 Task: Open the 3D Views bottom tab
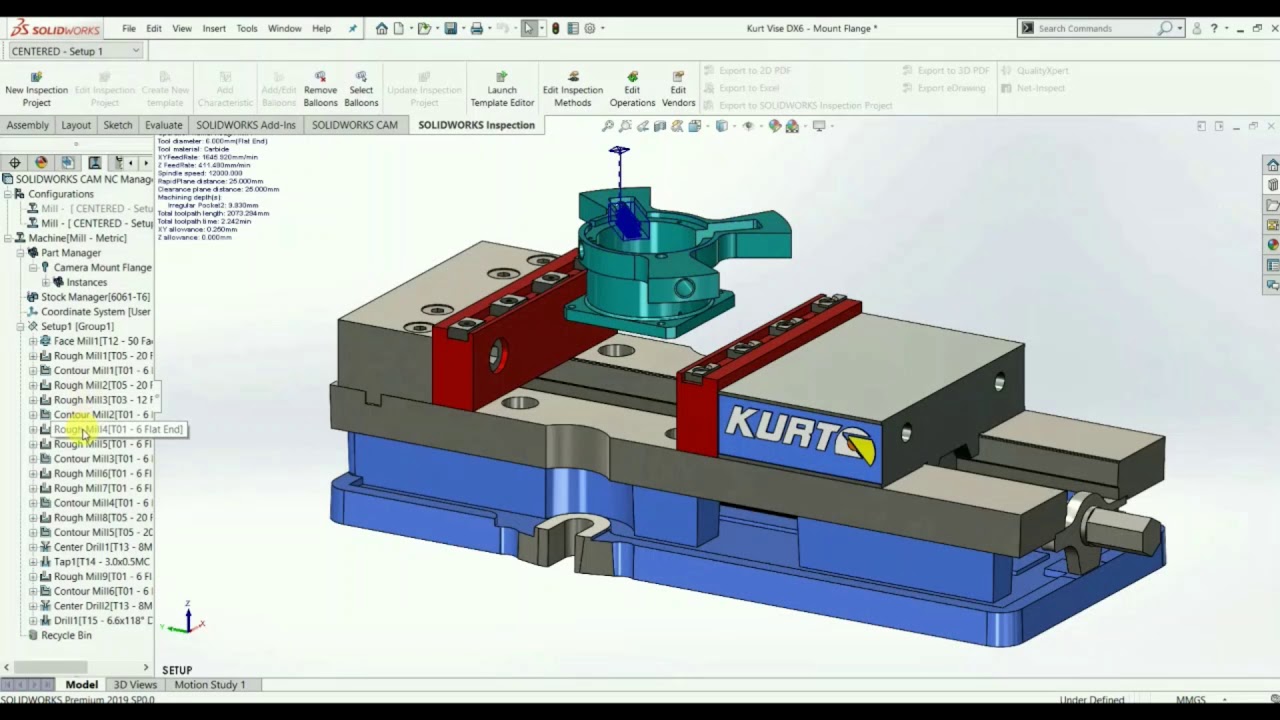pyautogui.click(x=135, y=685)
